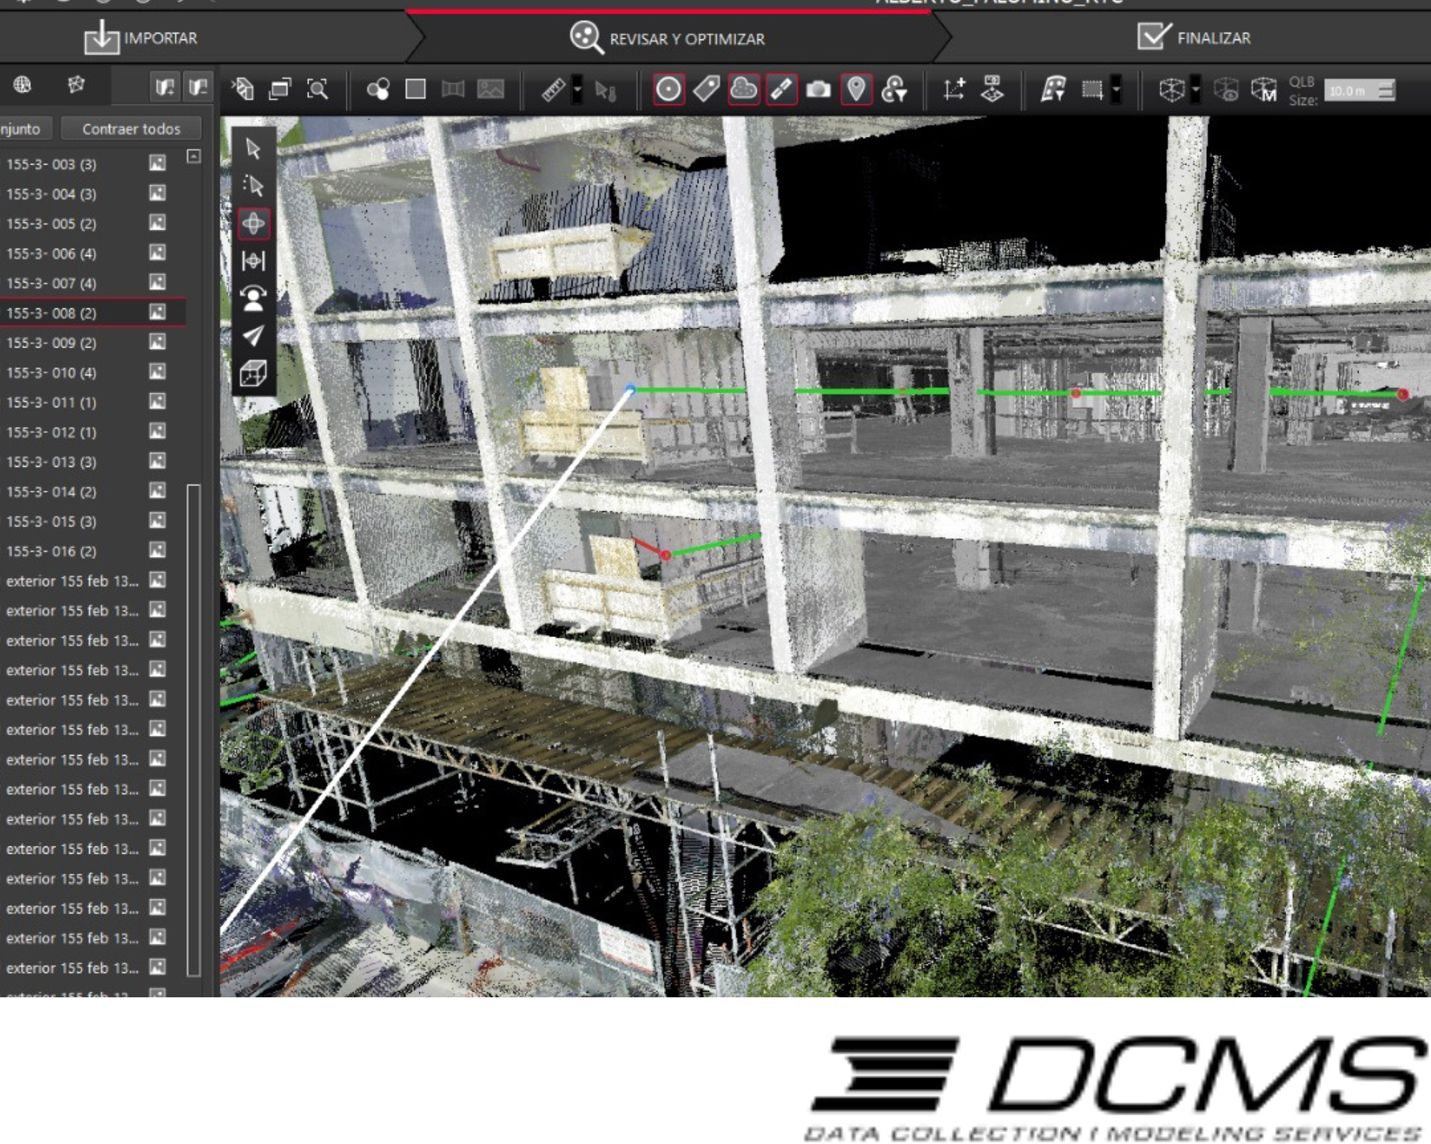The image size is (1431, 1144).
Task: Open the globe map view icon
Action: click(x=22, y=86)
